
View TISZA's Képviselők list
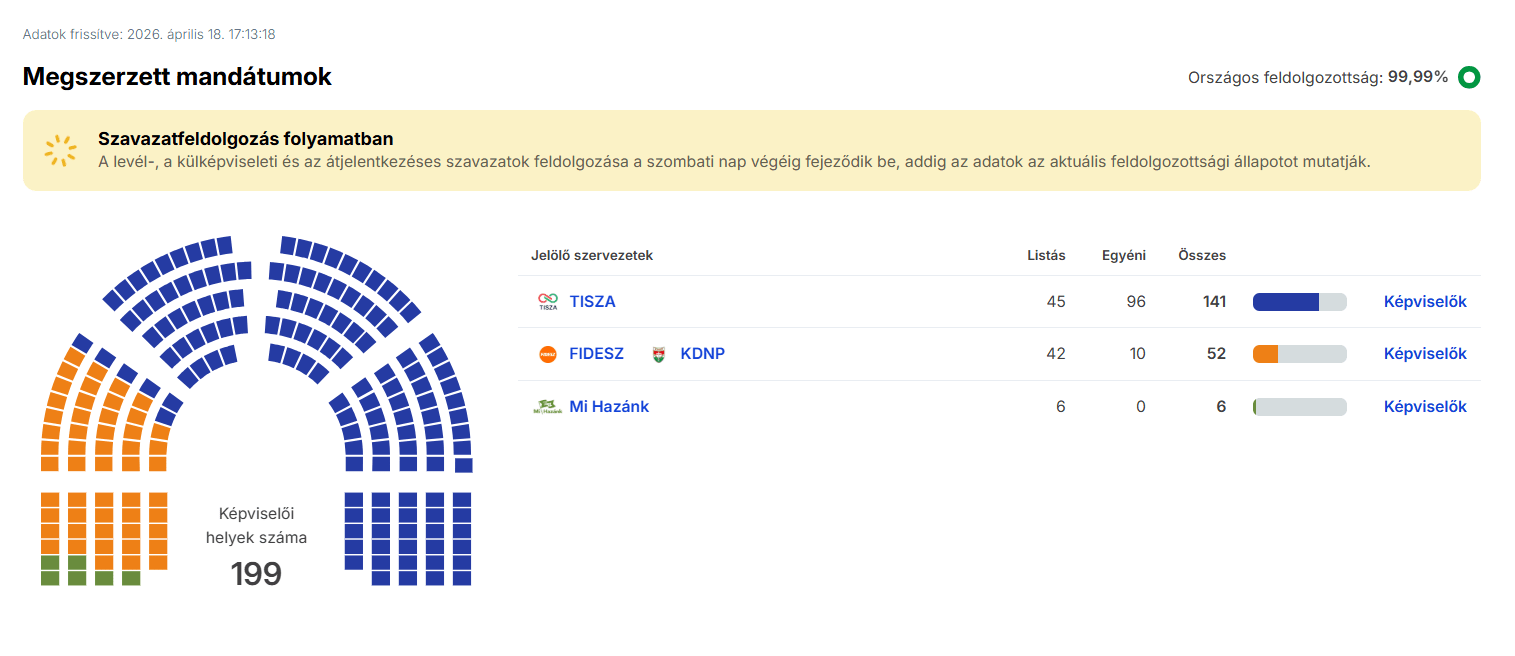point(1424,302)
